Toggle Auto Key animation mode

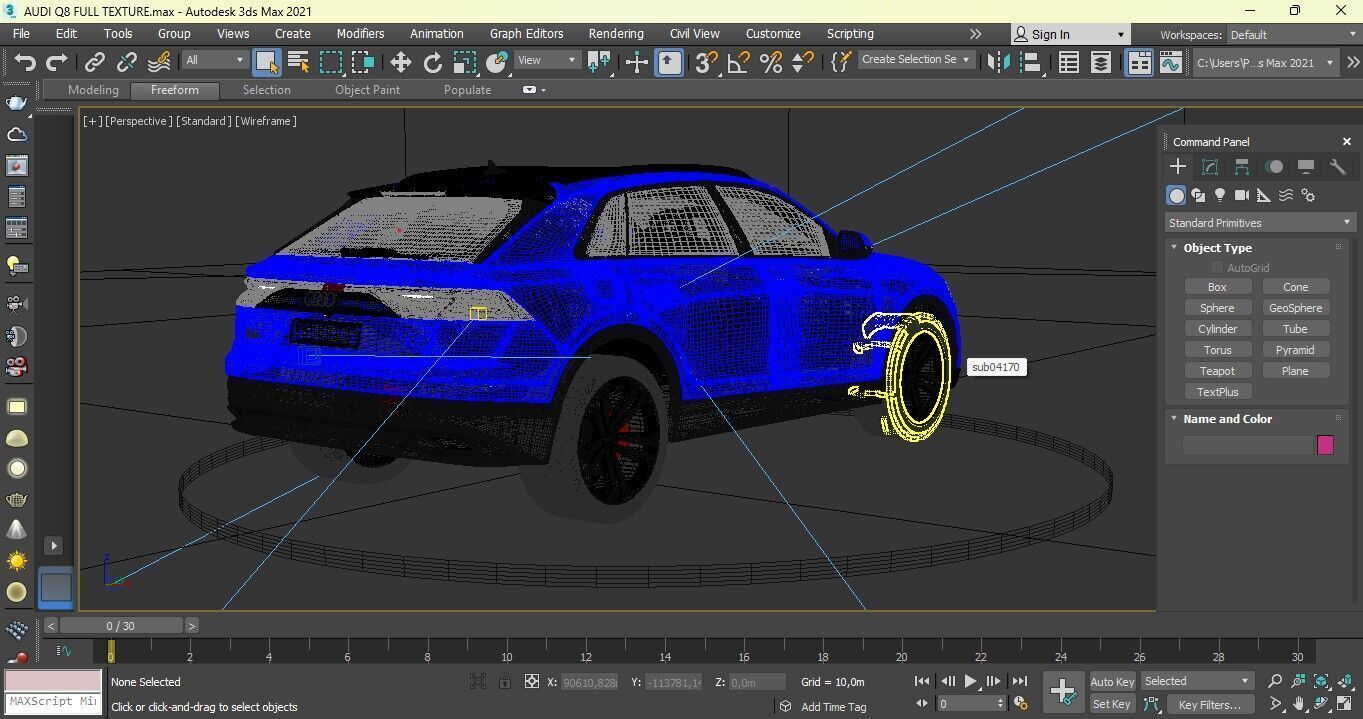1112,682
